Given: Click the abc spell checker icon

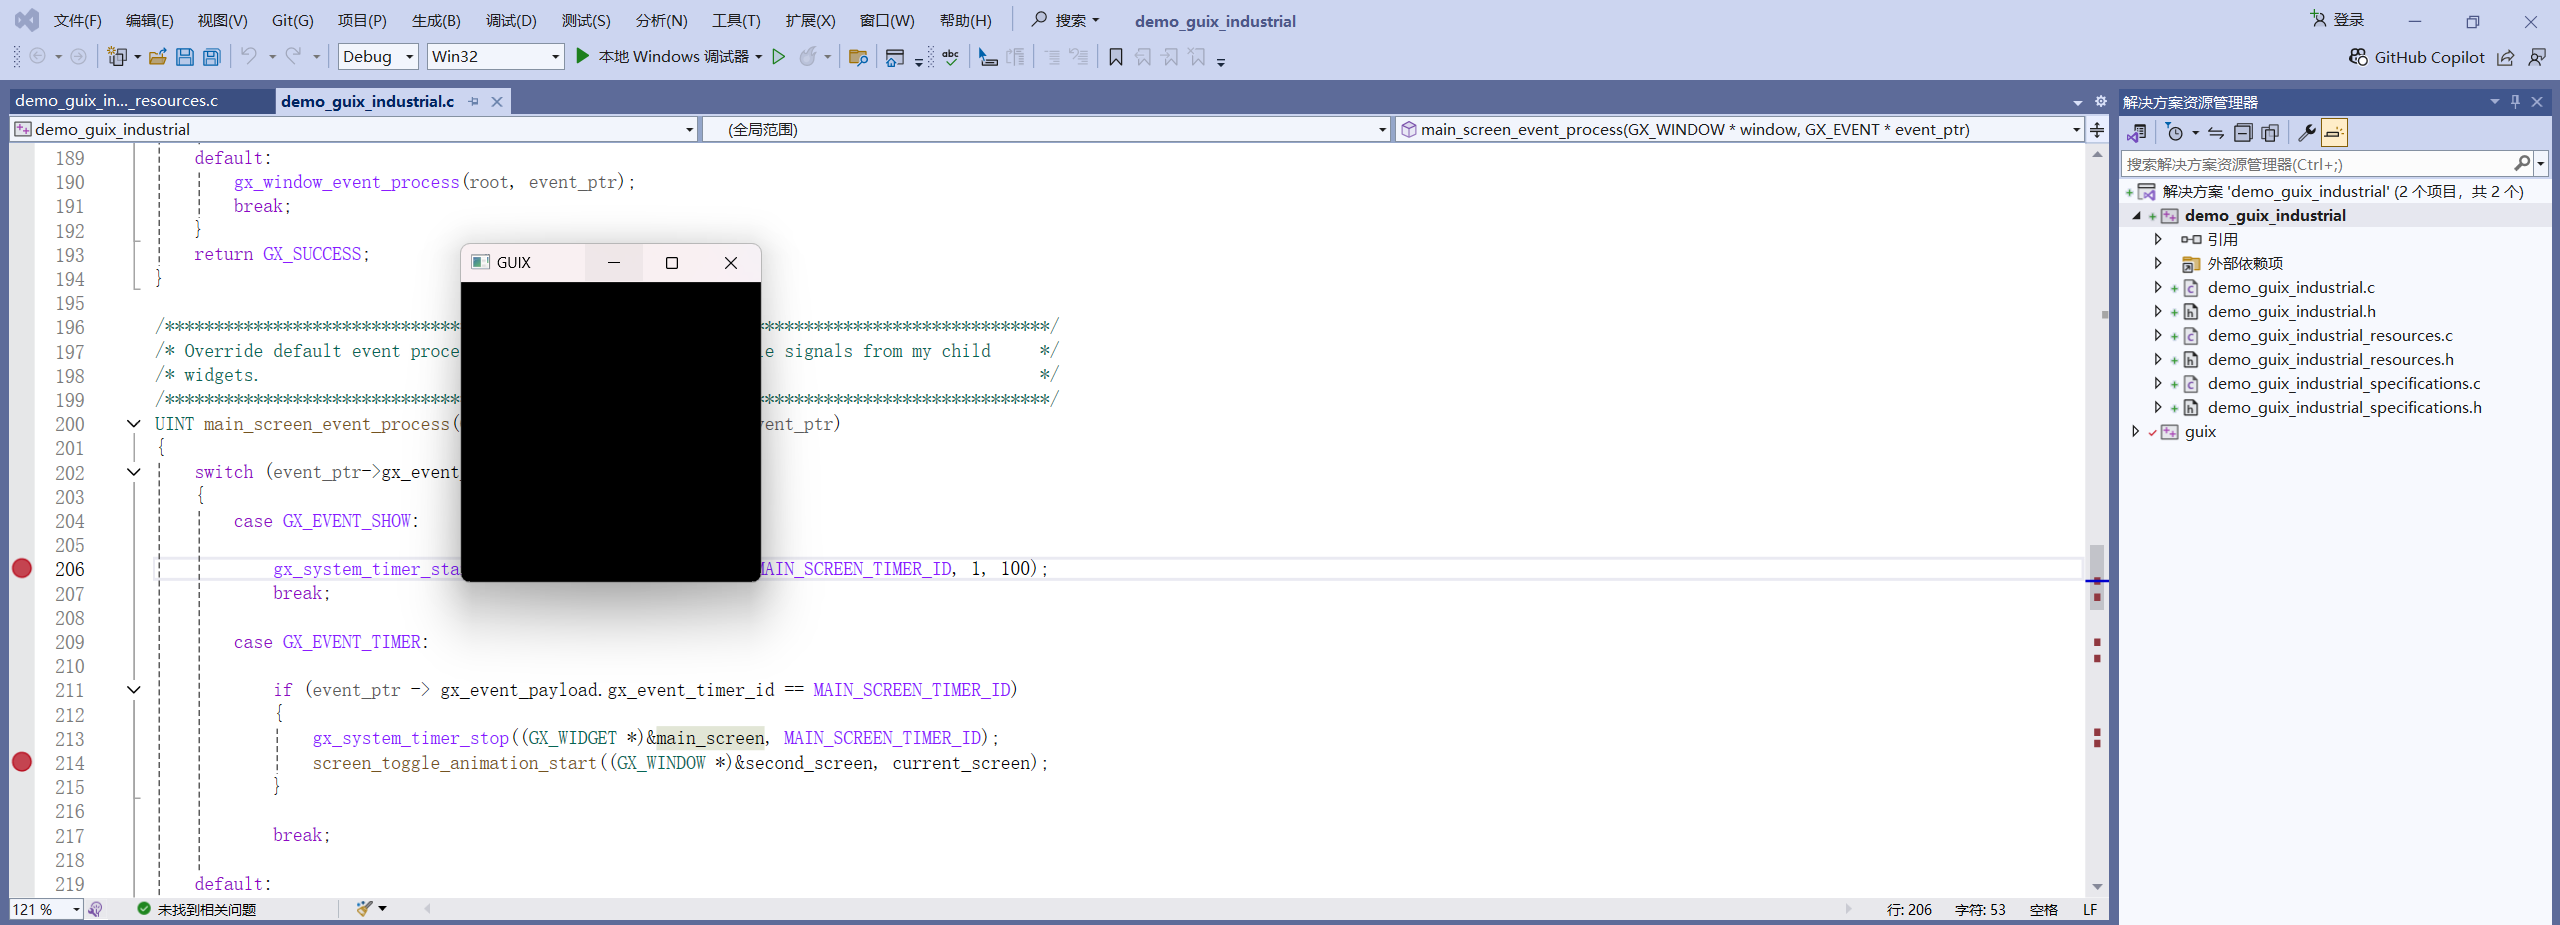Looking at the screenshot, I should coord(951,57).
